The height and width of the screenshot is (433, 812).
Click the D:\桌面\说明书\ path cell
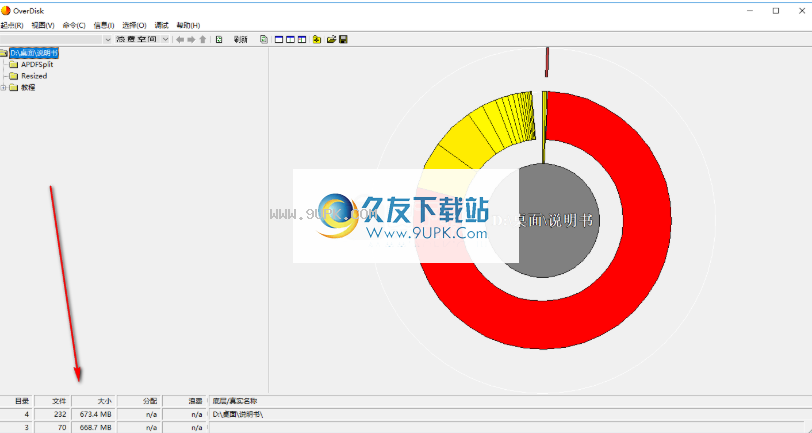510,414
